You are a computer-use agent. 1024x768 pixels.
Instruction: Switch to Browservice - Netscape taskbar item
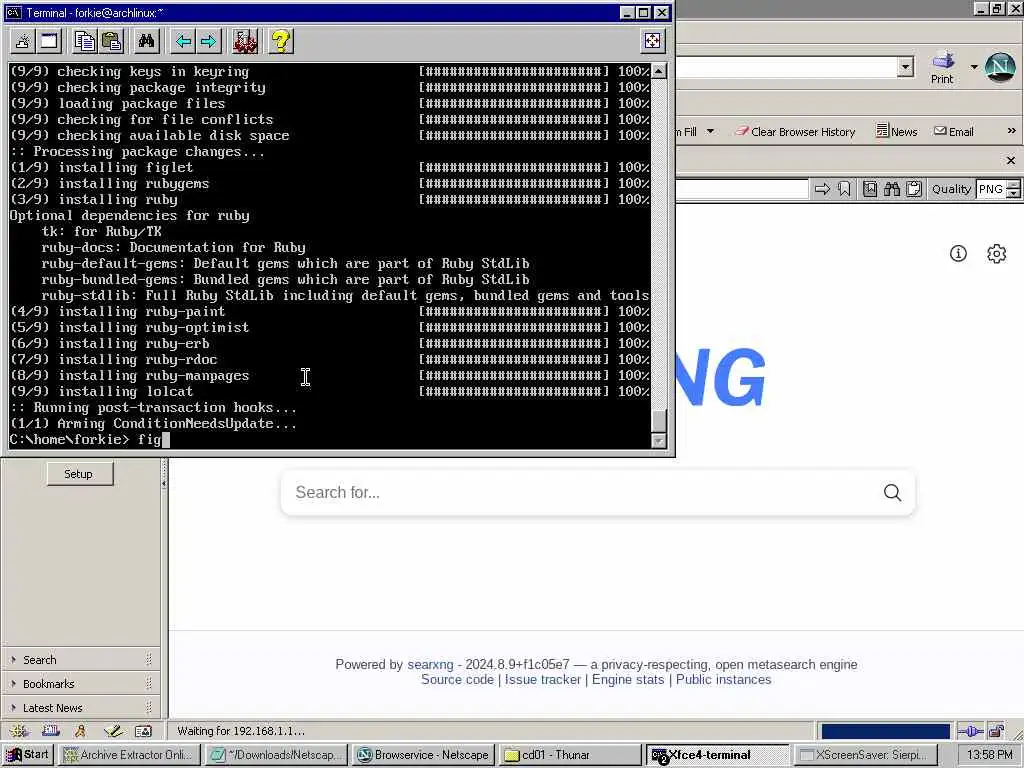click(x=424, y=755)
